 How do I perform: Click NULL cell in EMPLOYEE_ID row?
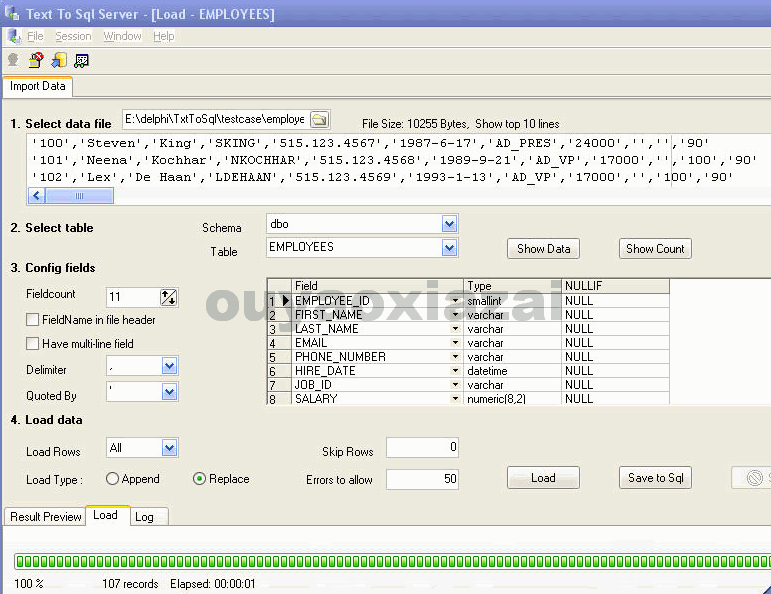(615, 300)
